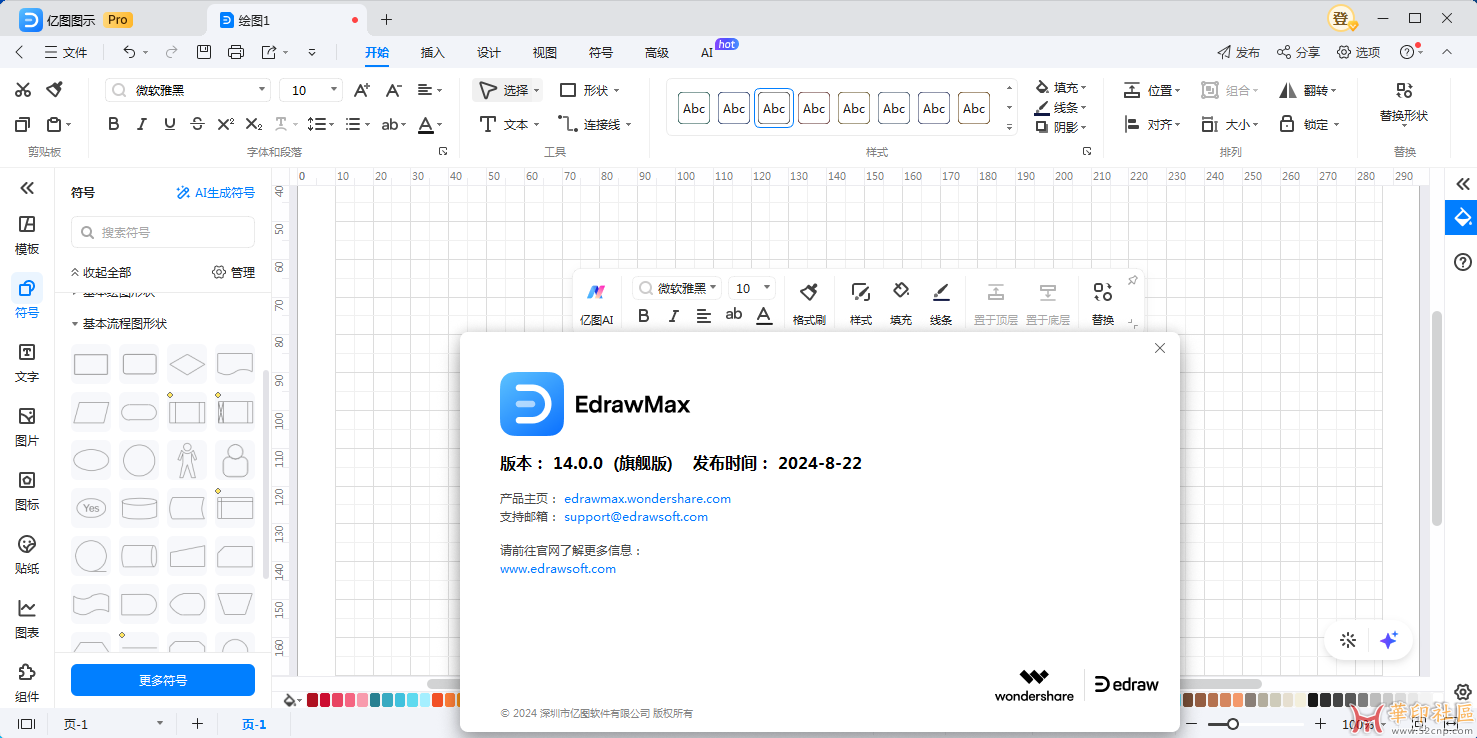Click the Copy icon in clipboard group
Image resolution: width=1477 pixels, height=738 pixels.
23,124
